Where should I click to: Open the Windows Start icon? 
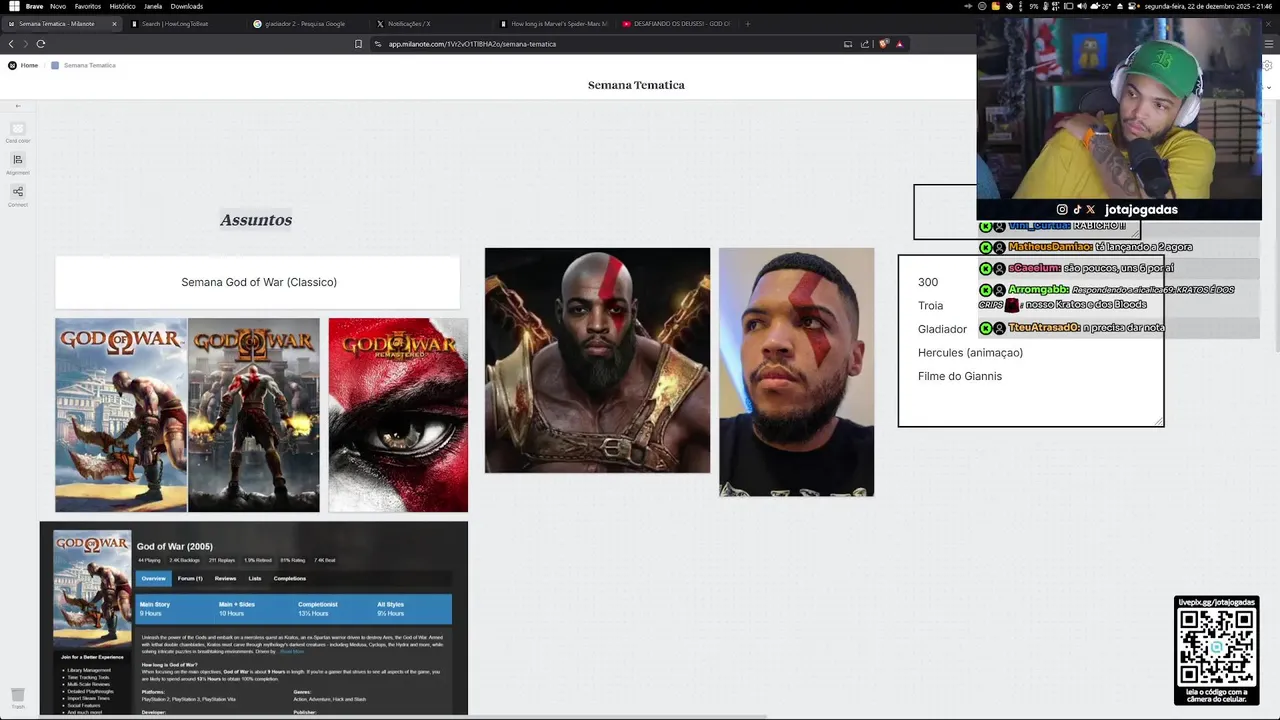(14, 6)
